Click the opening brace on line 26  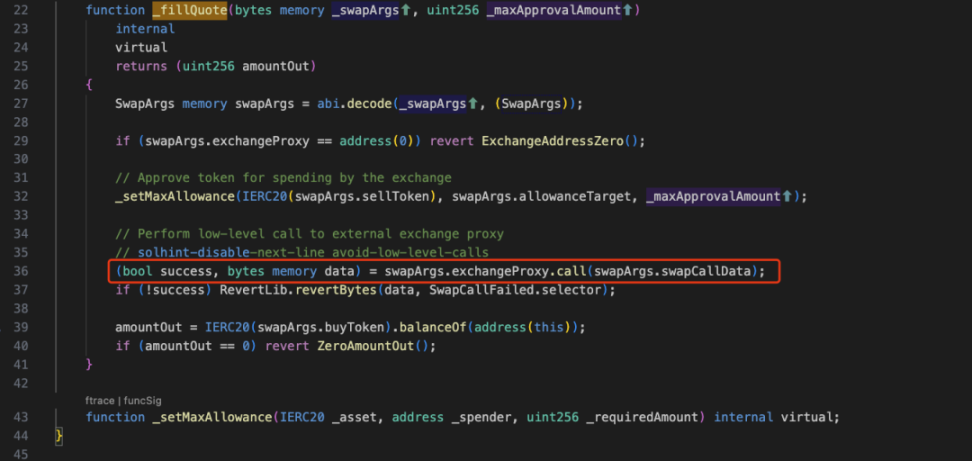coord(89,85)
